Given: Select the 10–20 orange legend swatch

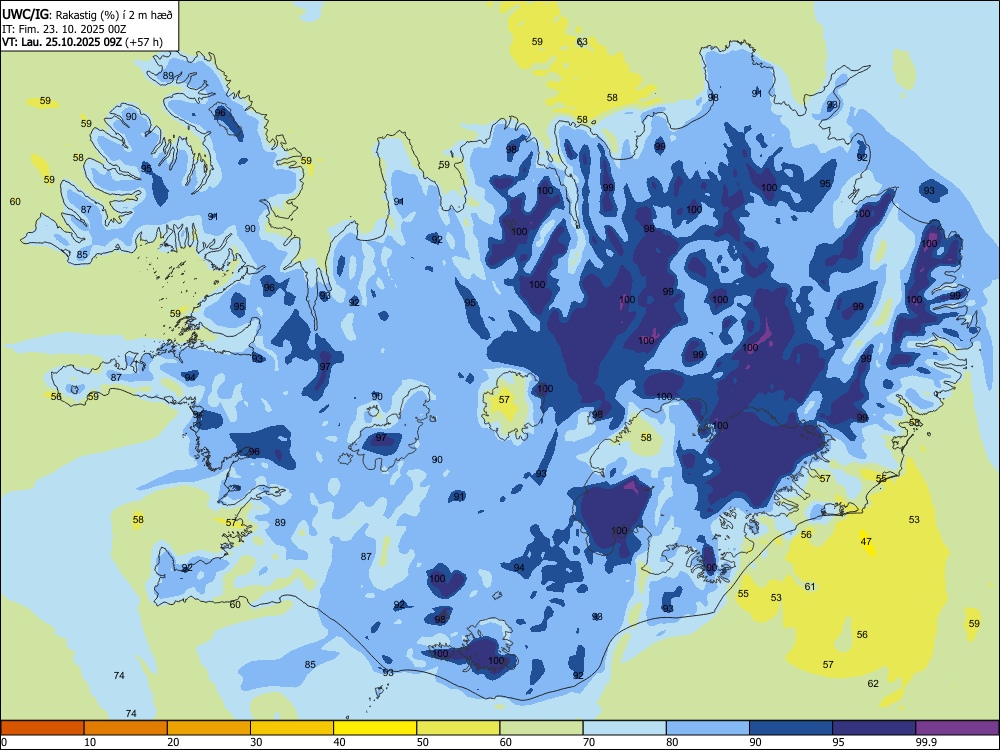Looking at the screenshot, I should tap(126, 728).
